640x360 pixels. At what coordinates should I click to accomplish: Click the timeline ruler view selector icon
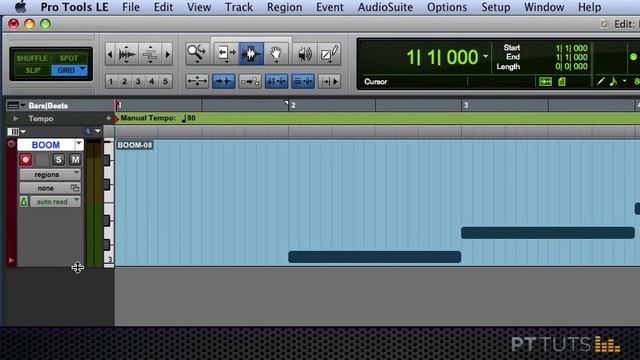point(13,106)
